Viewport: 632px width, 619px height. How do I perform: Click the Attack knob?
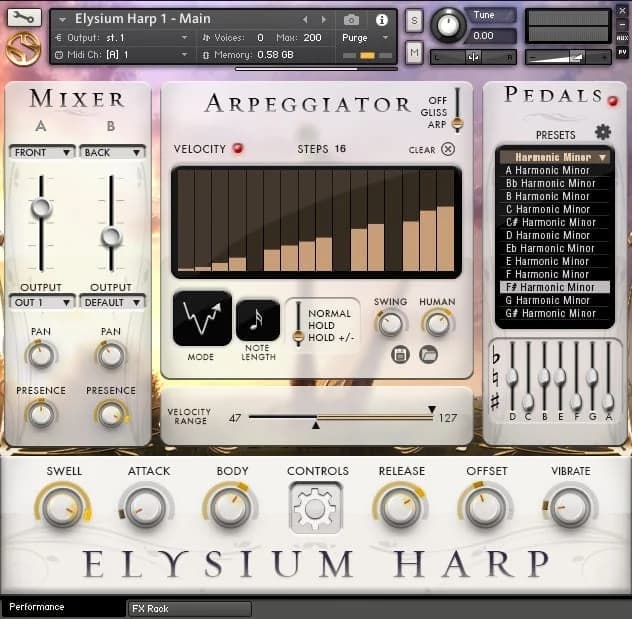click(146, 508)
